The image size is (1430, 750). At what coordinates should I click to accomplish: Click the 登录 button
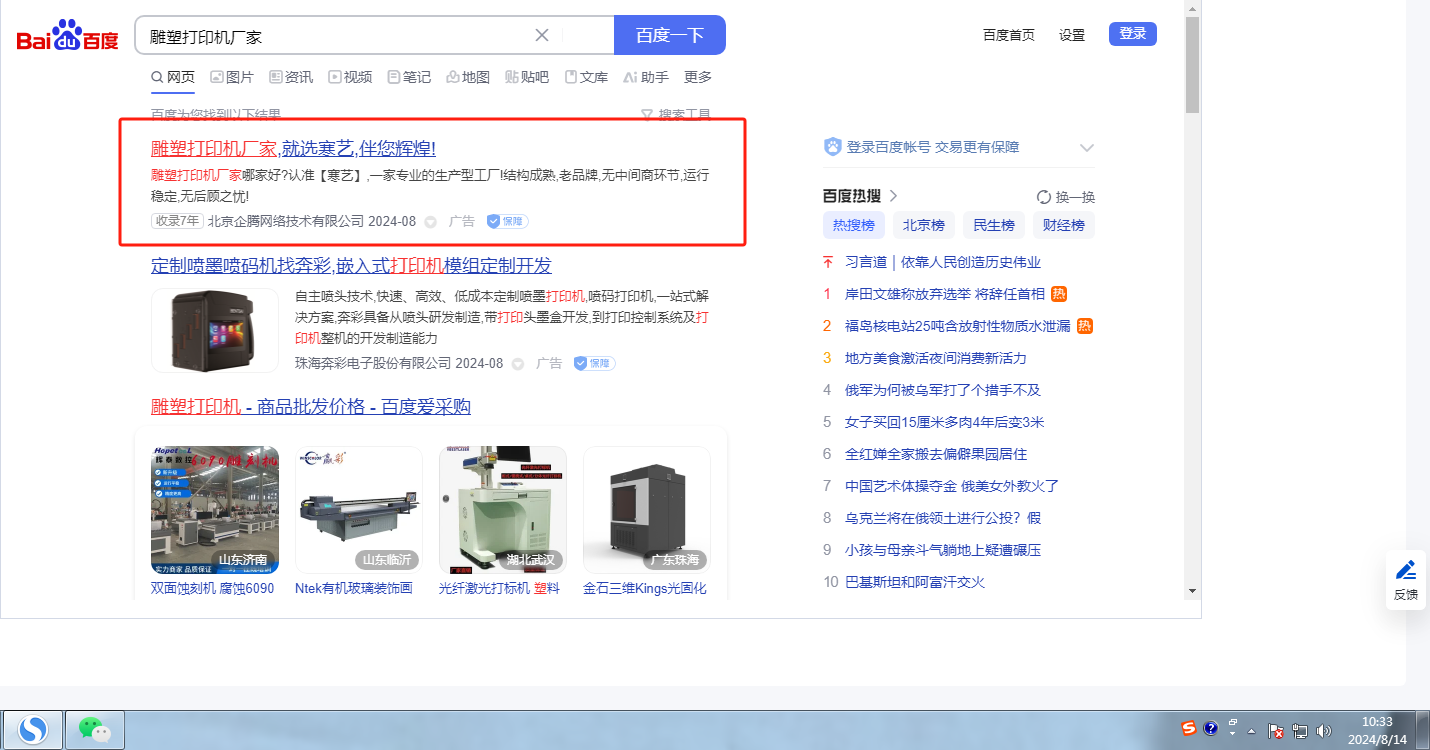point(1133,34)
